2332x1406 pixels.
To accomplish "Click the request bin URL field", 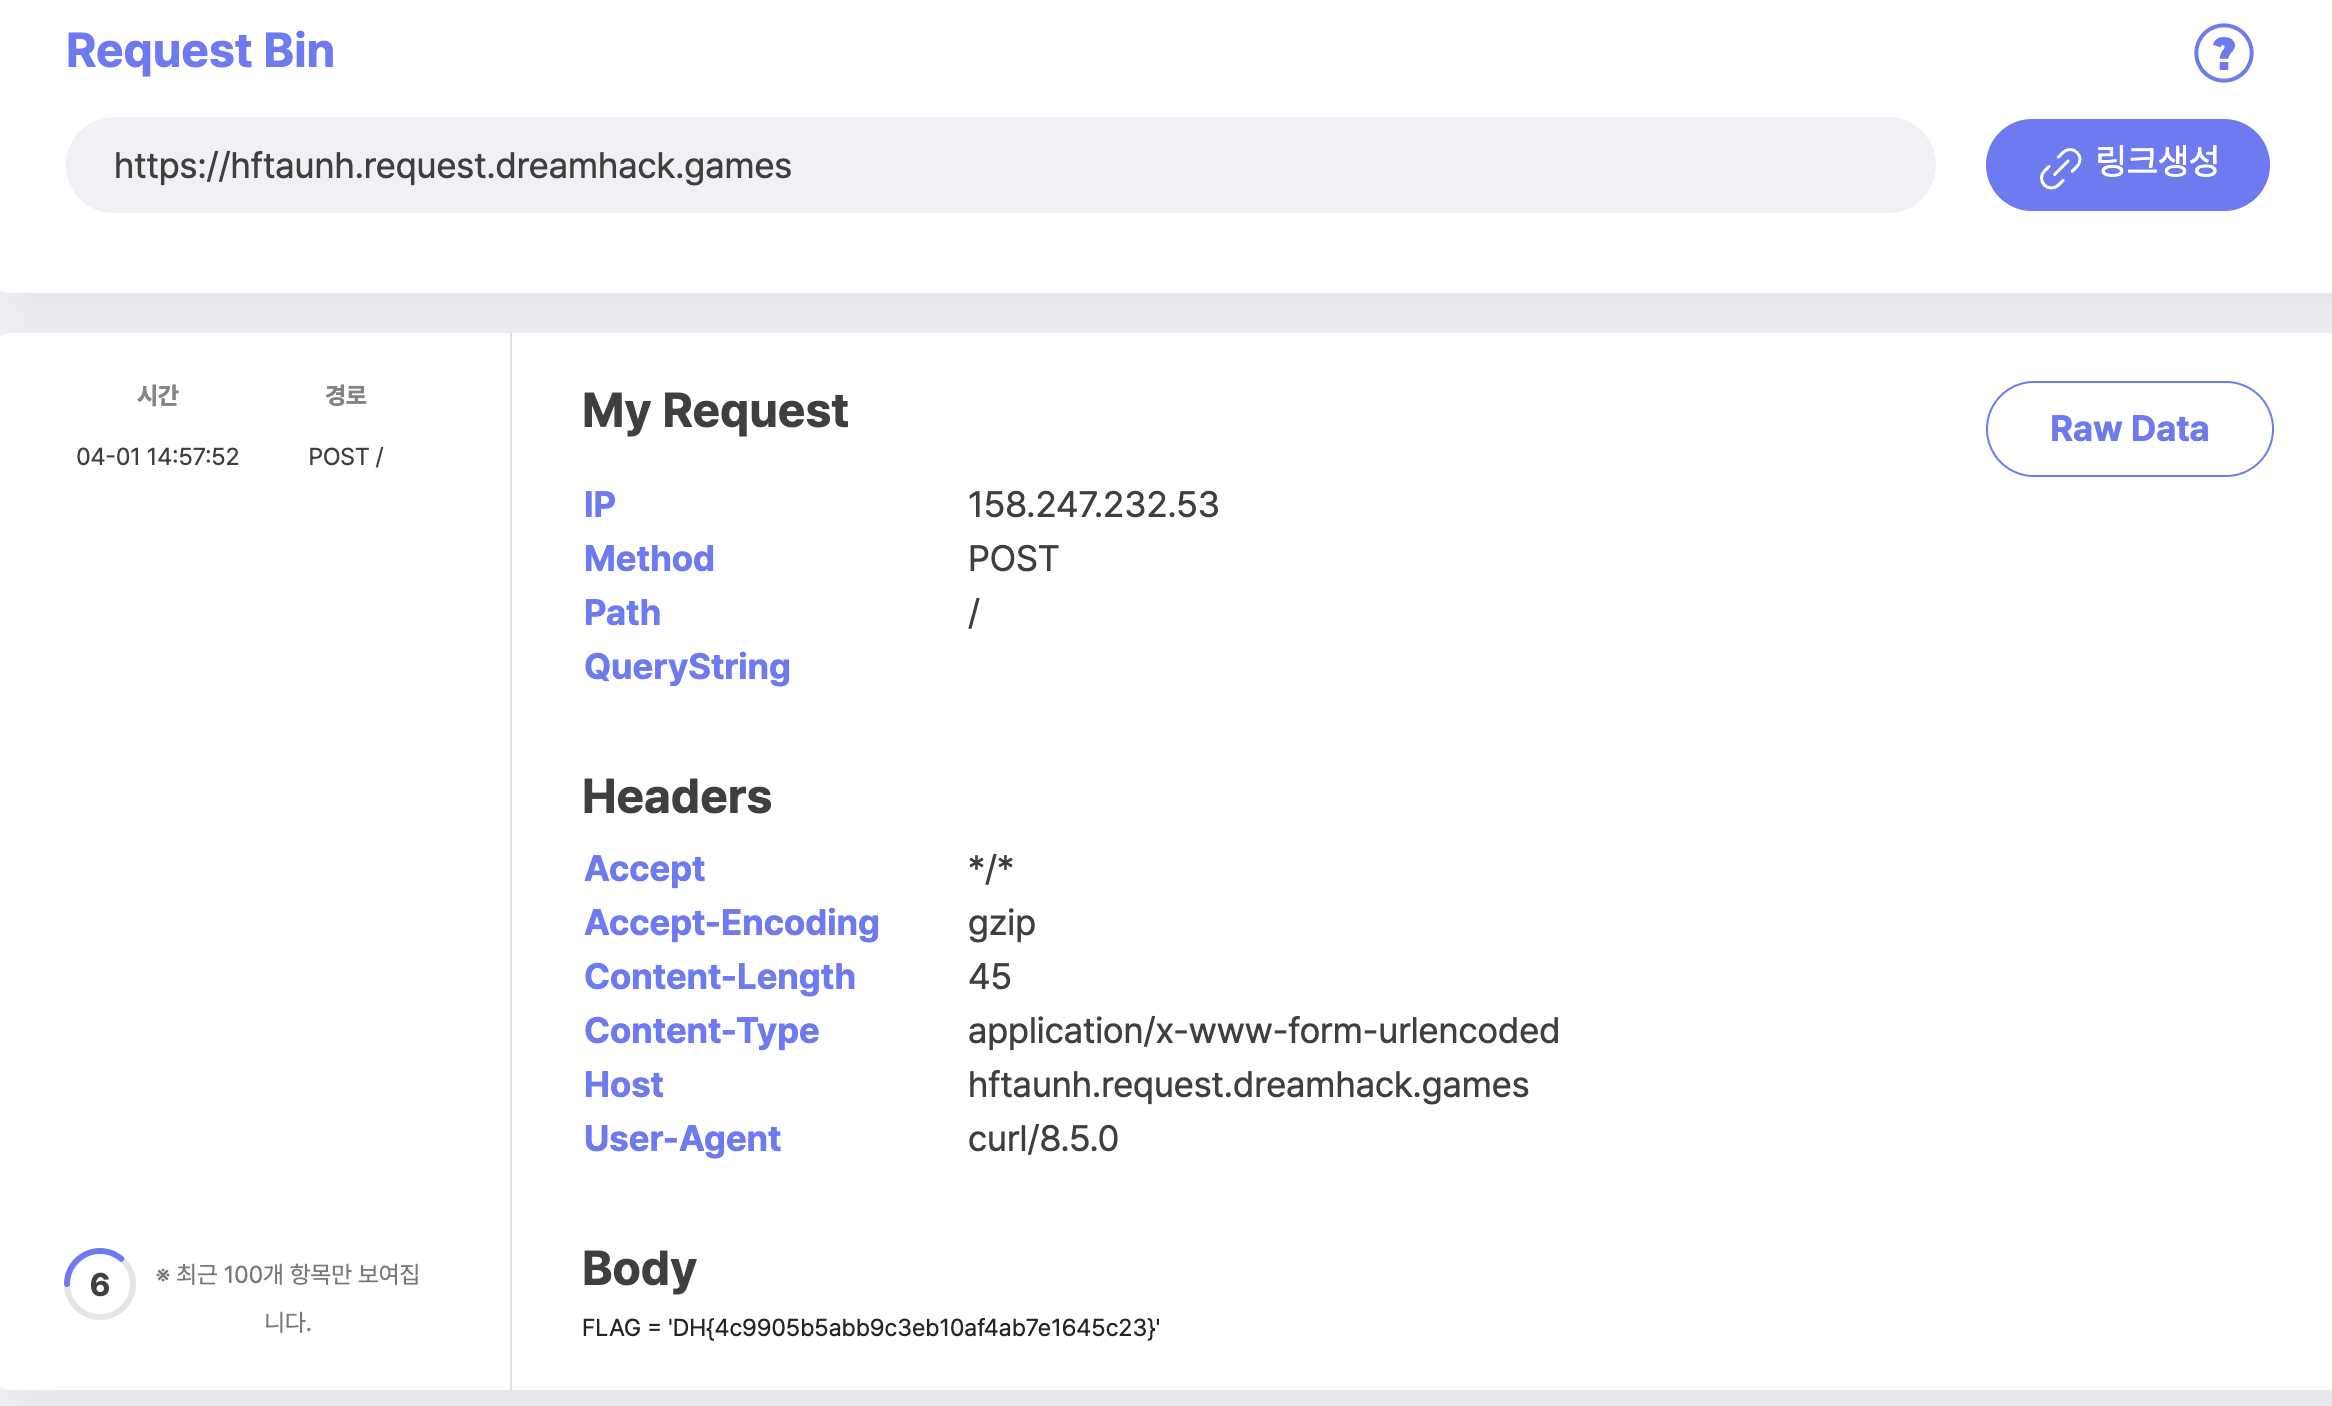I will click(1000, 165).
